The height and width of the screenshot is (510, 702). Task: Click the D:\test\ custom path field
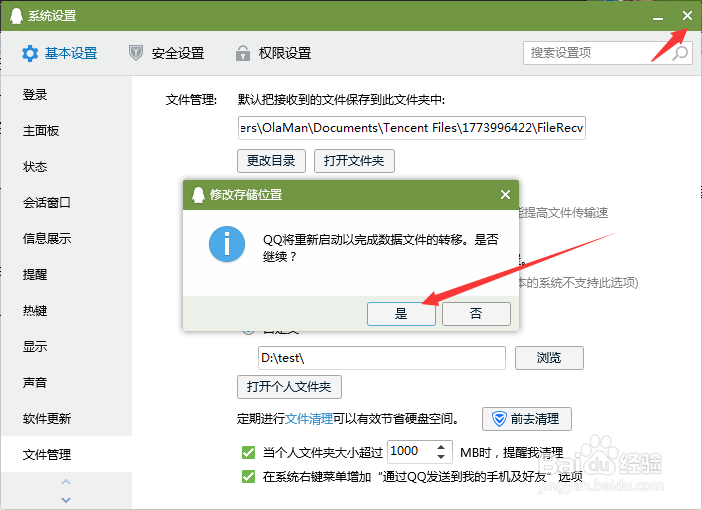coord(382,358)
